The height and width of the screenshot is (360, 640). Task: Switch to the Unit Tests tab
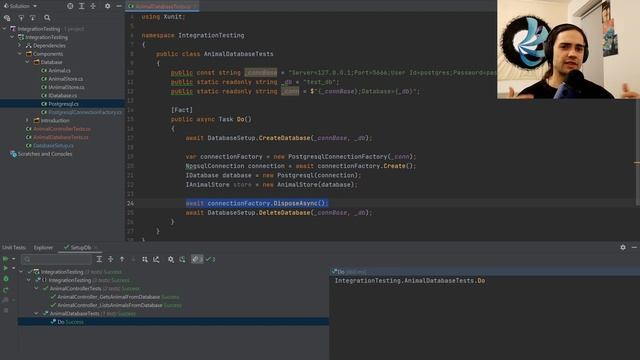click(x=14, y=247)
